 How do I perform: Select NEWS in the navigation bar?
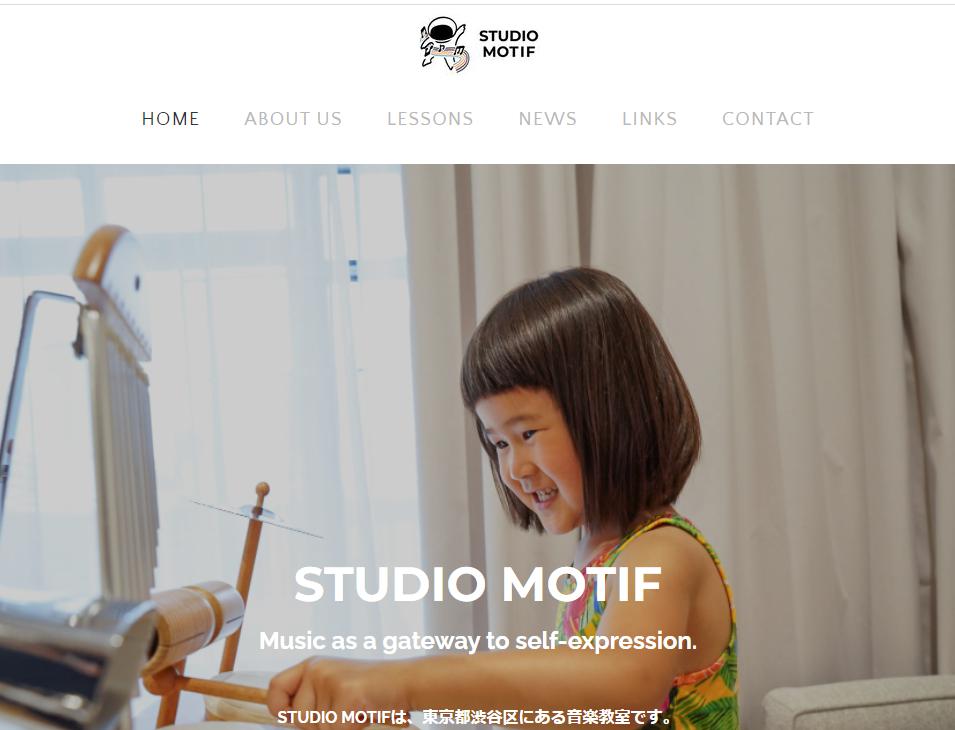[x=548, y=119]
